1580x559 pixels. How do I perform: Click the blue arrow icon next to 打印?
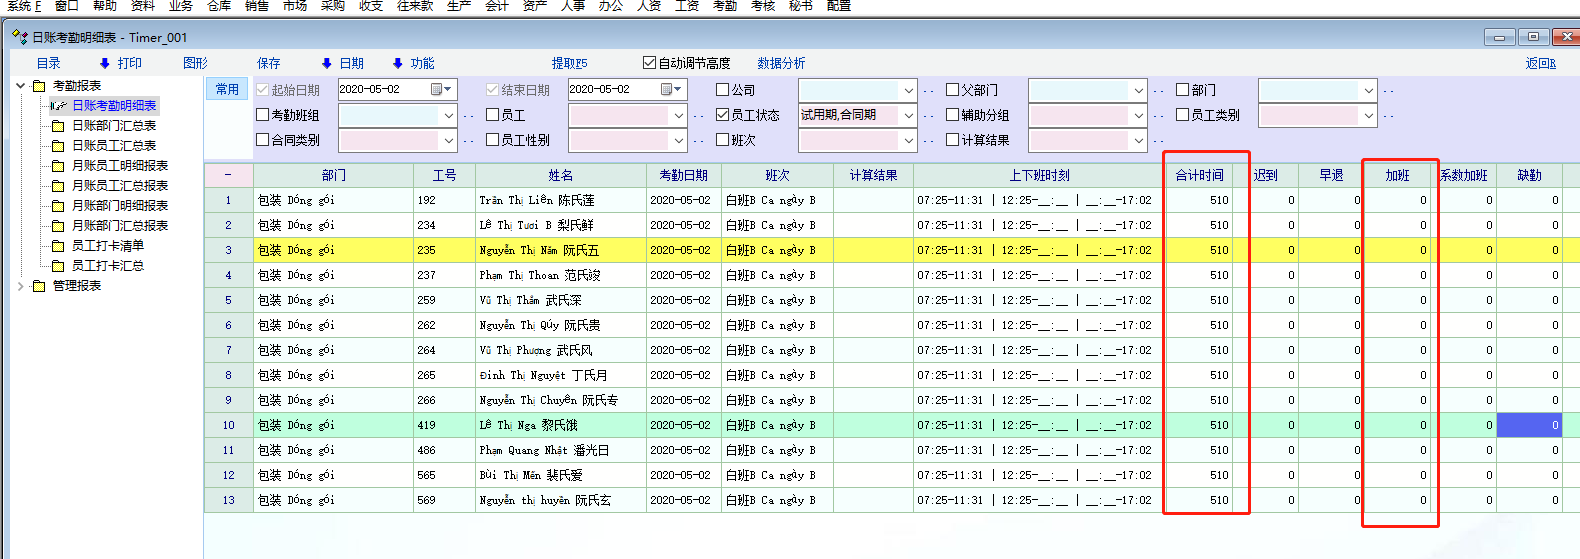pos(104,64)
